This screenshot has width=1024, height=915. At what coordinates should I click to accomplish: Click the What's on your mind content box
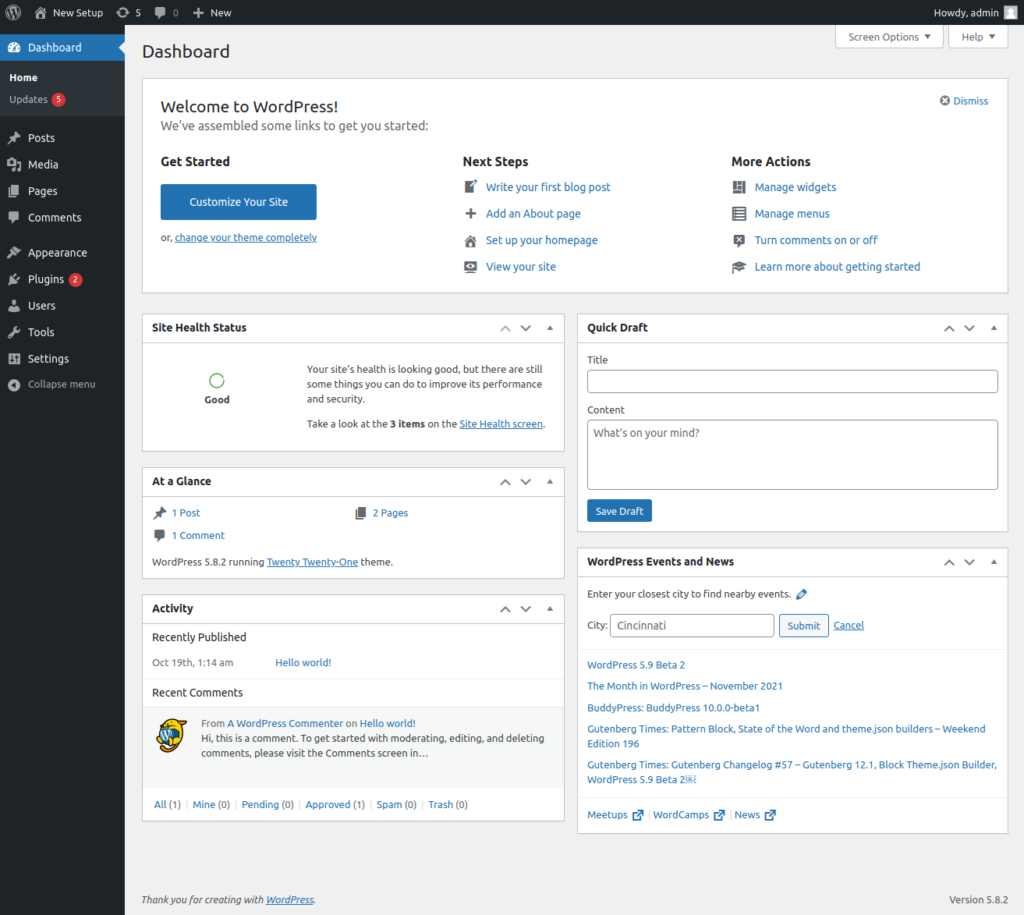point(792,455)
